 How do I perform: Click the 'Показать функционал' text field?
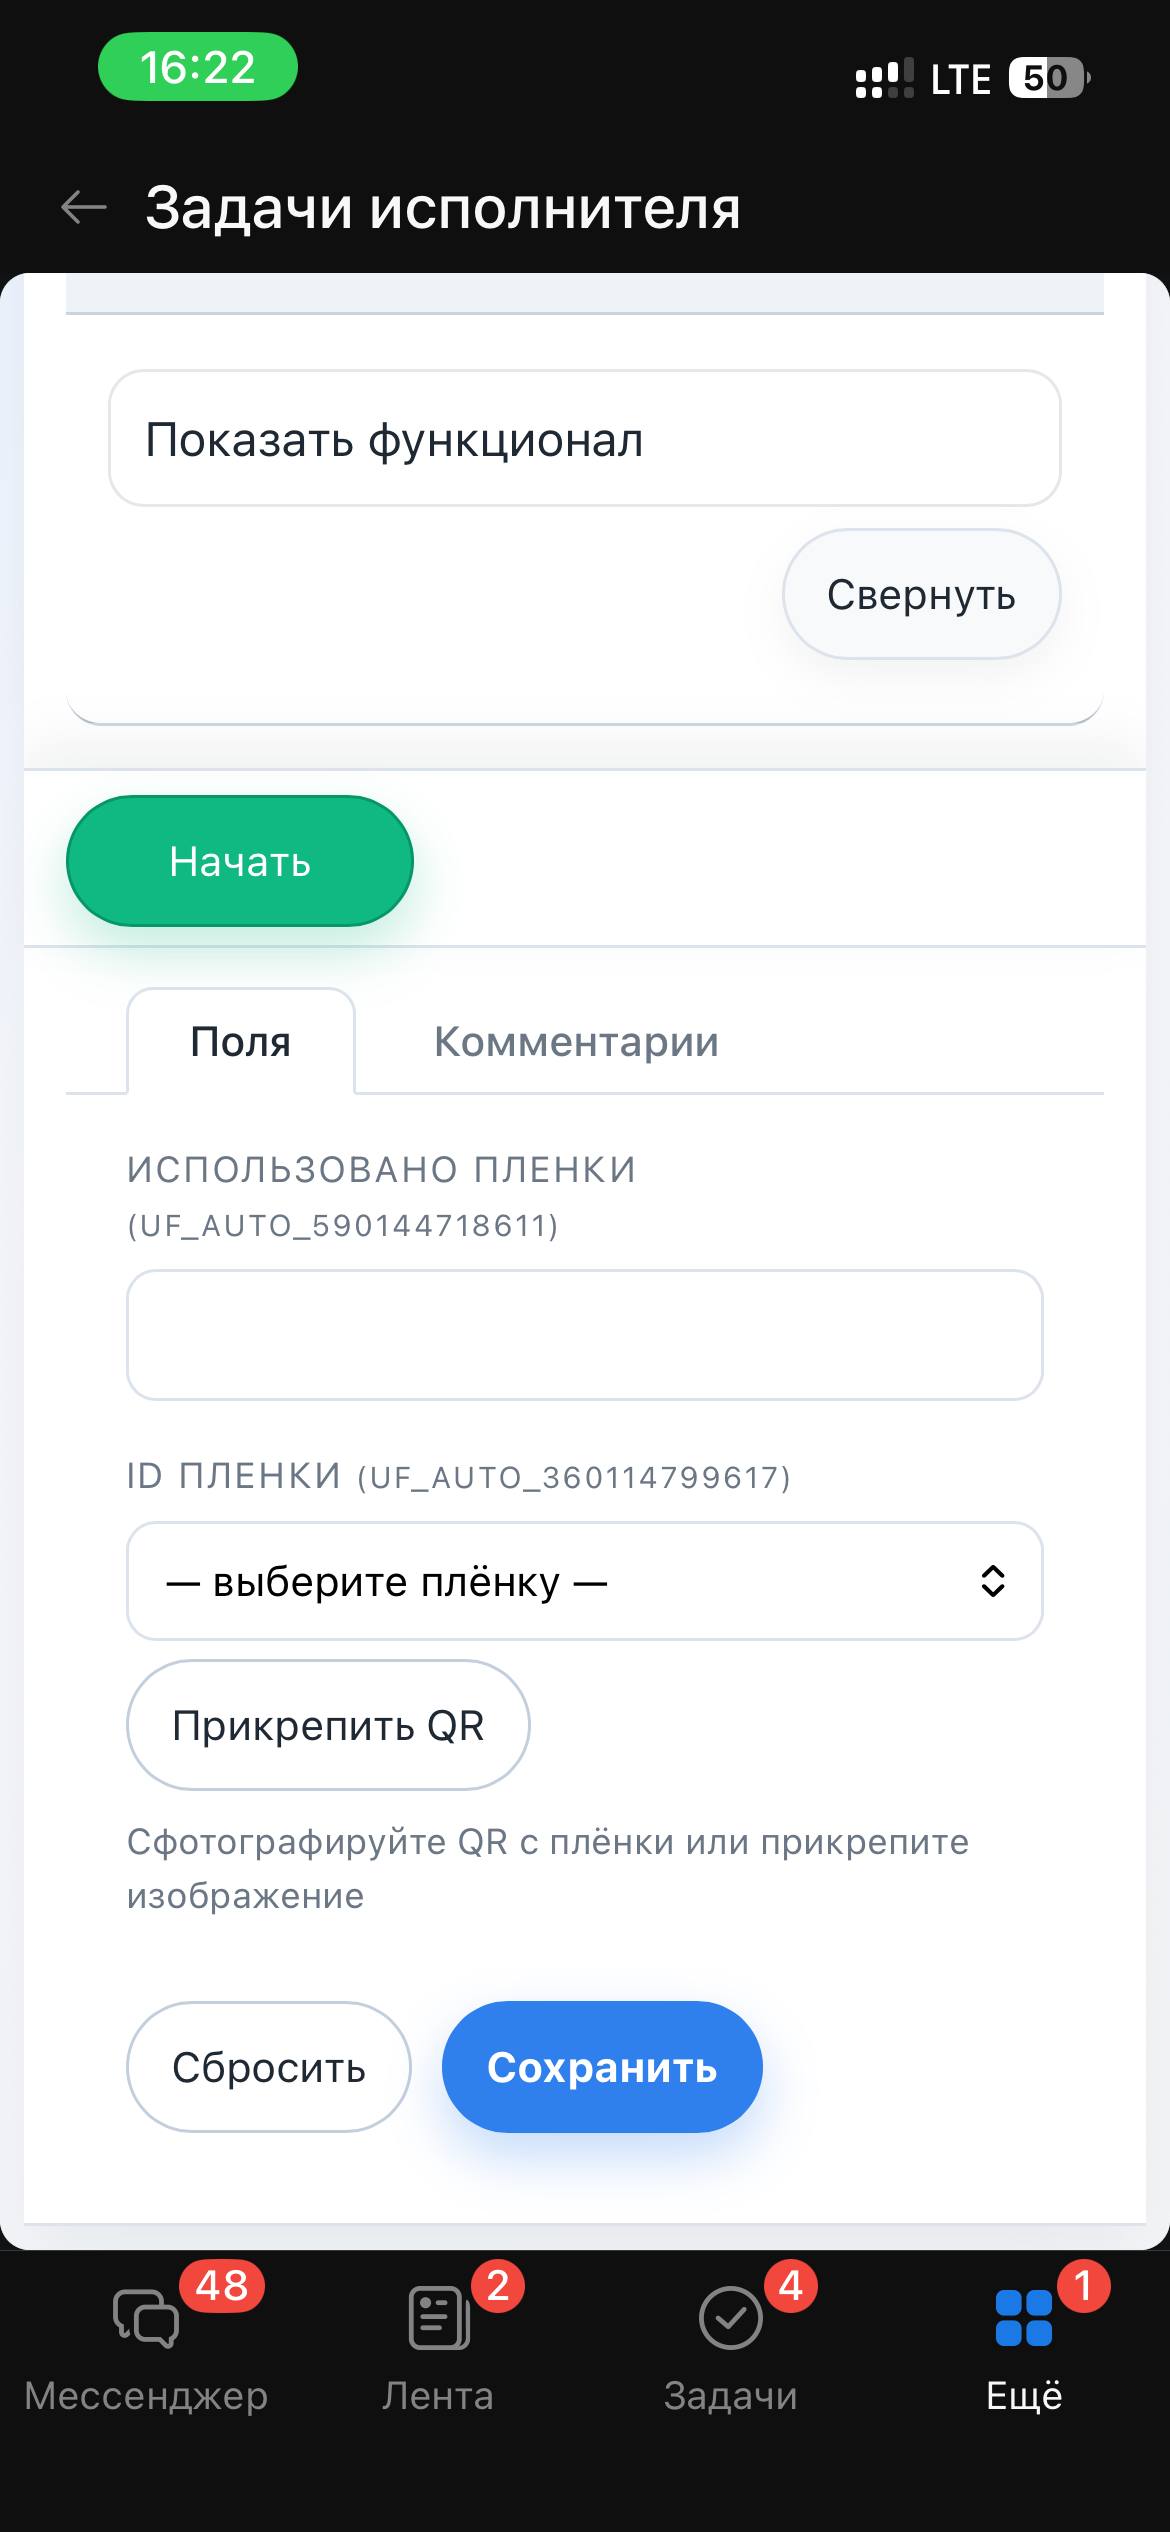(x=584, y=439)
